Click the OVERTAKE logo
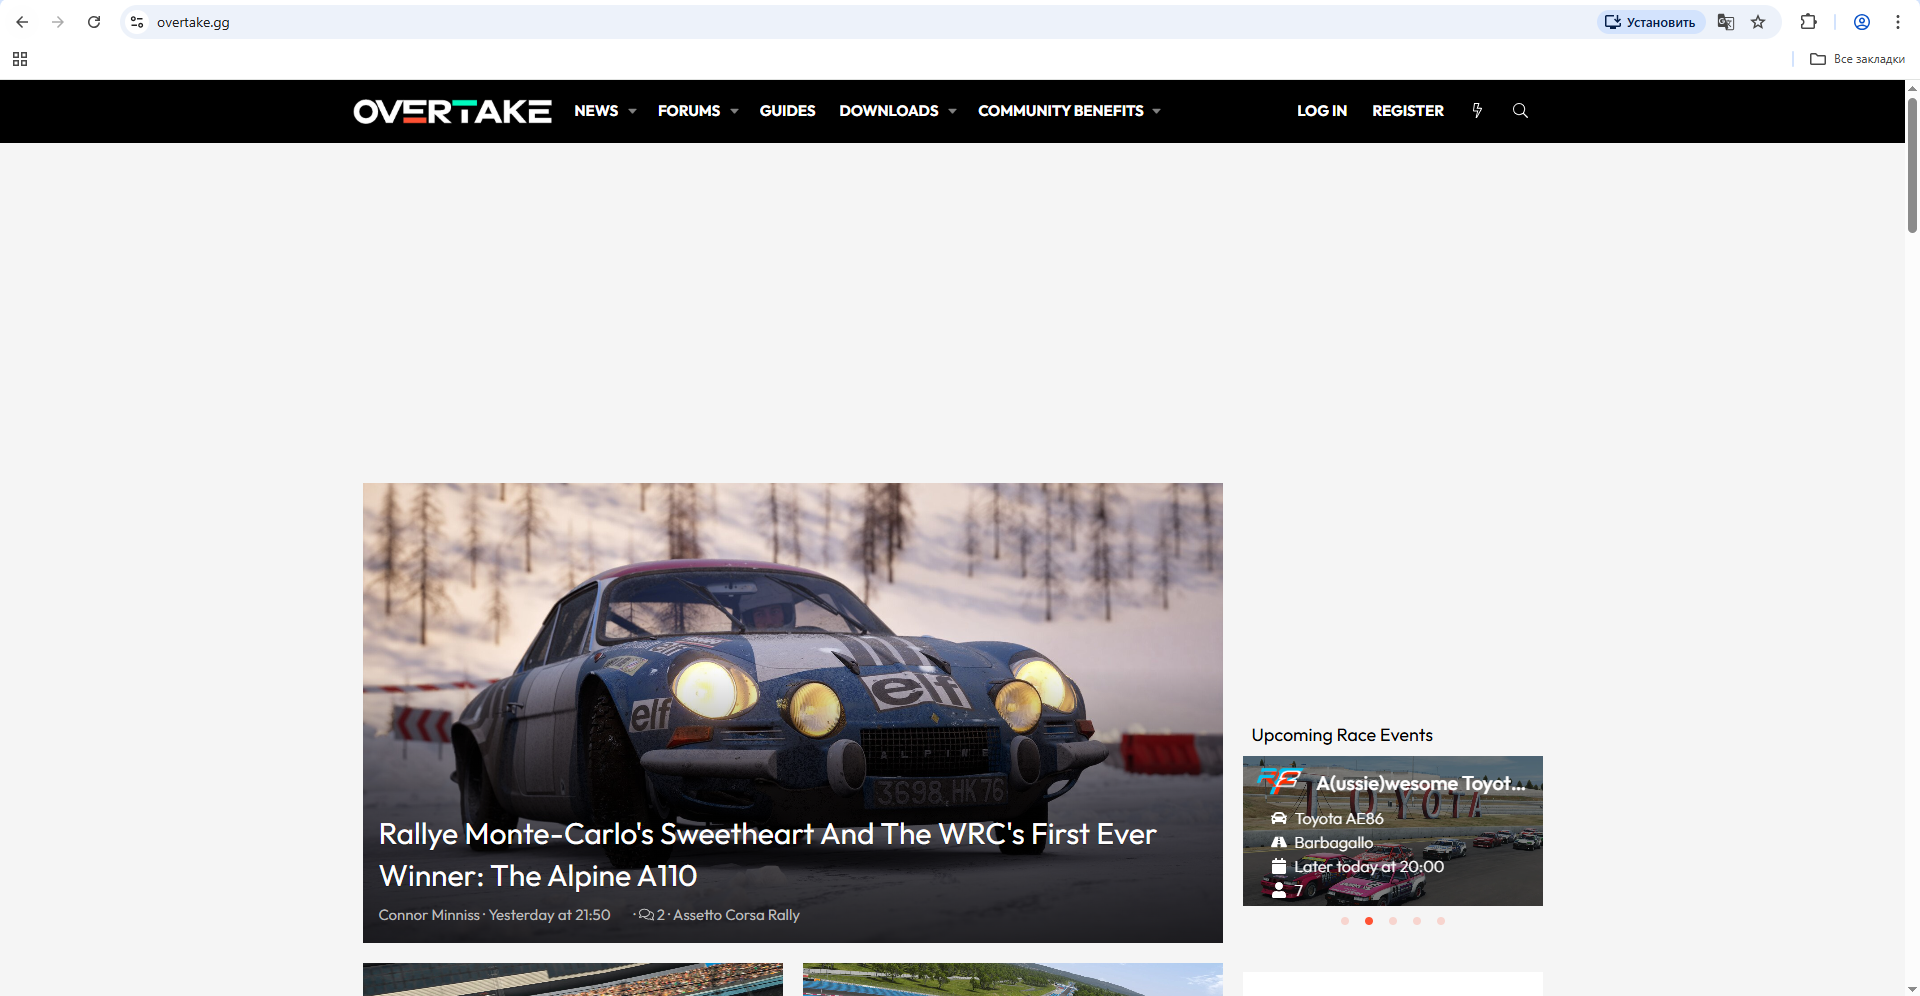 (452, 111)
